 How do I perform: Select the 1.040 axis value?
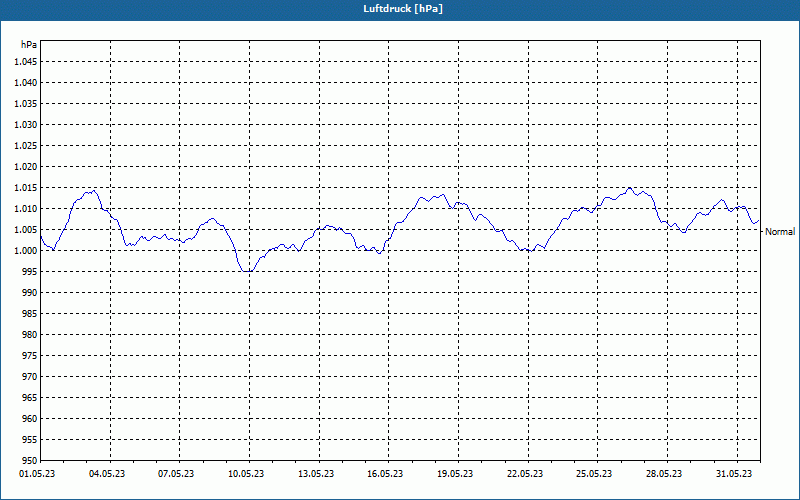coord(25,83)
